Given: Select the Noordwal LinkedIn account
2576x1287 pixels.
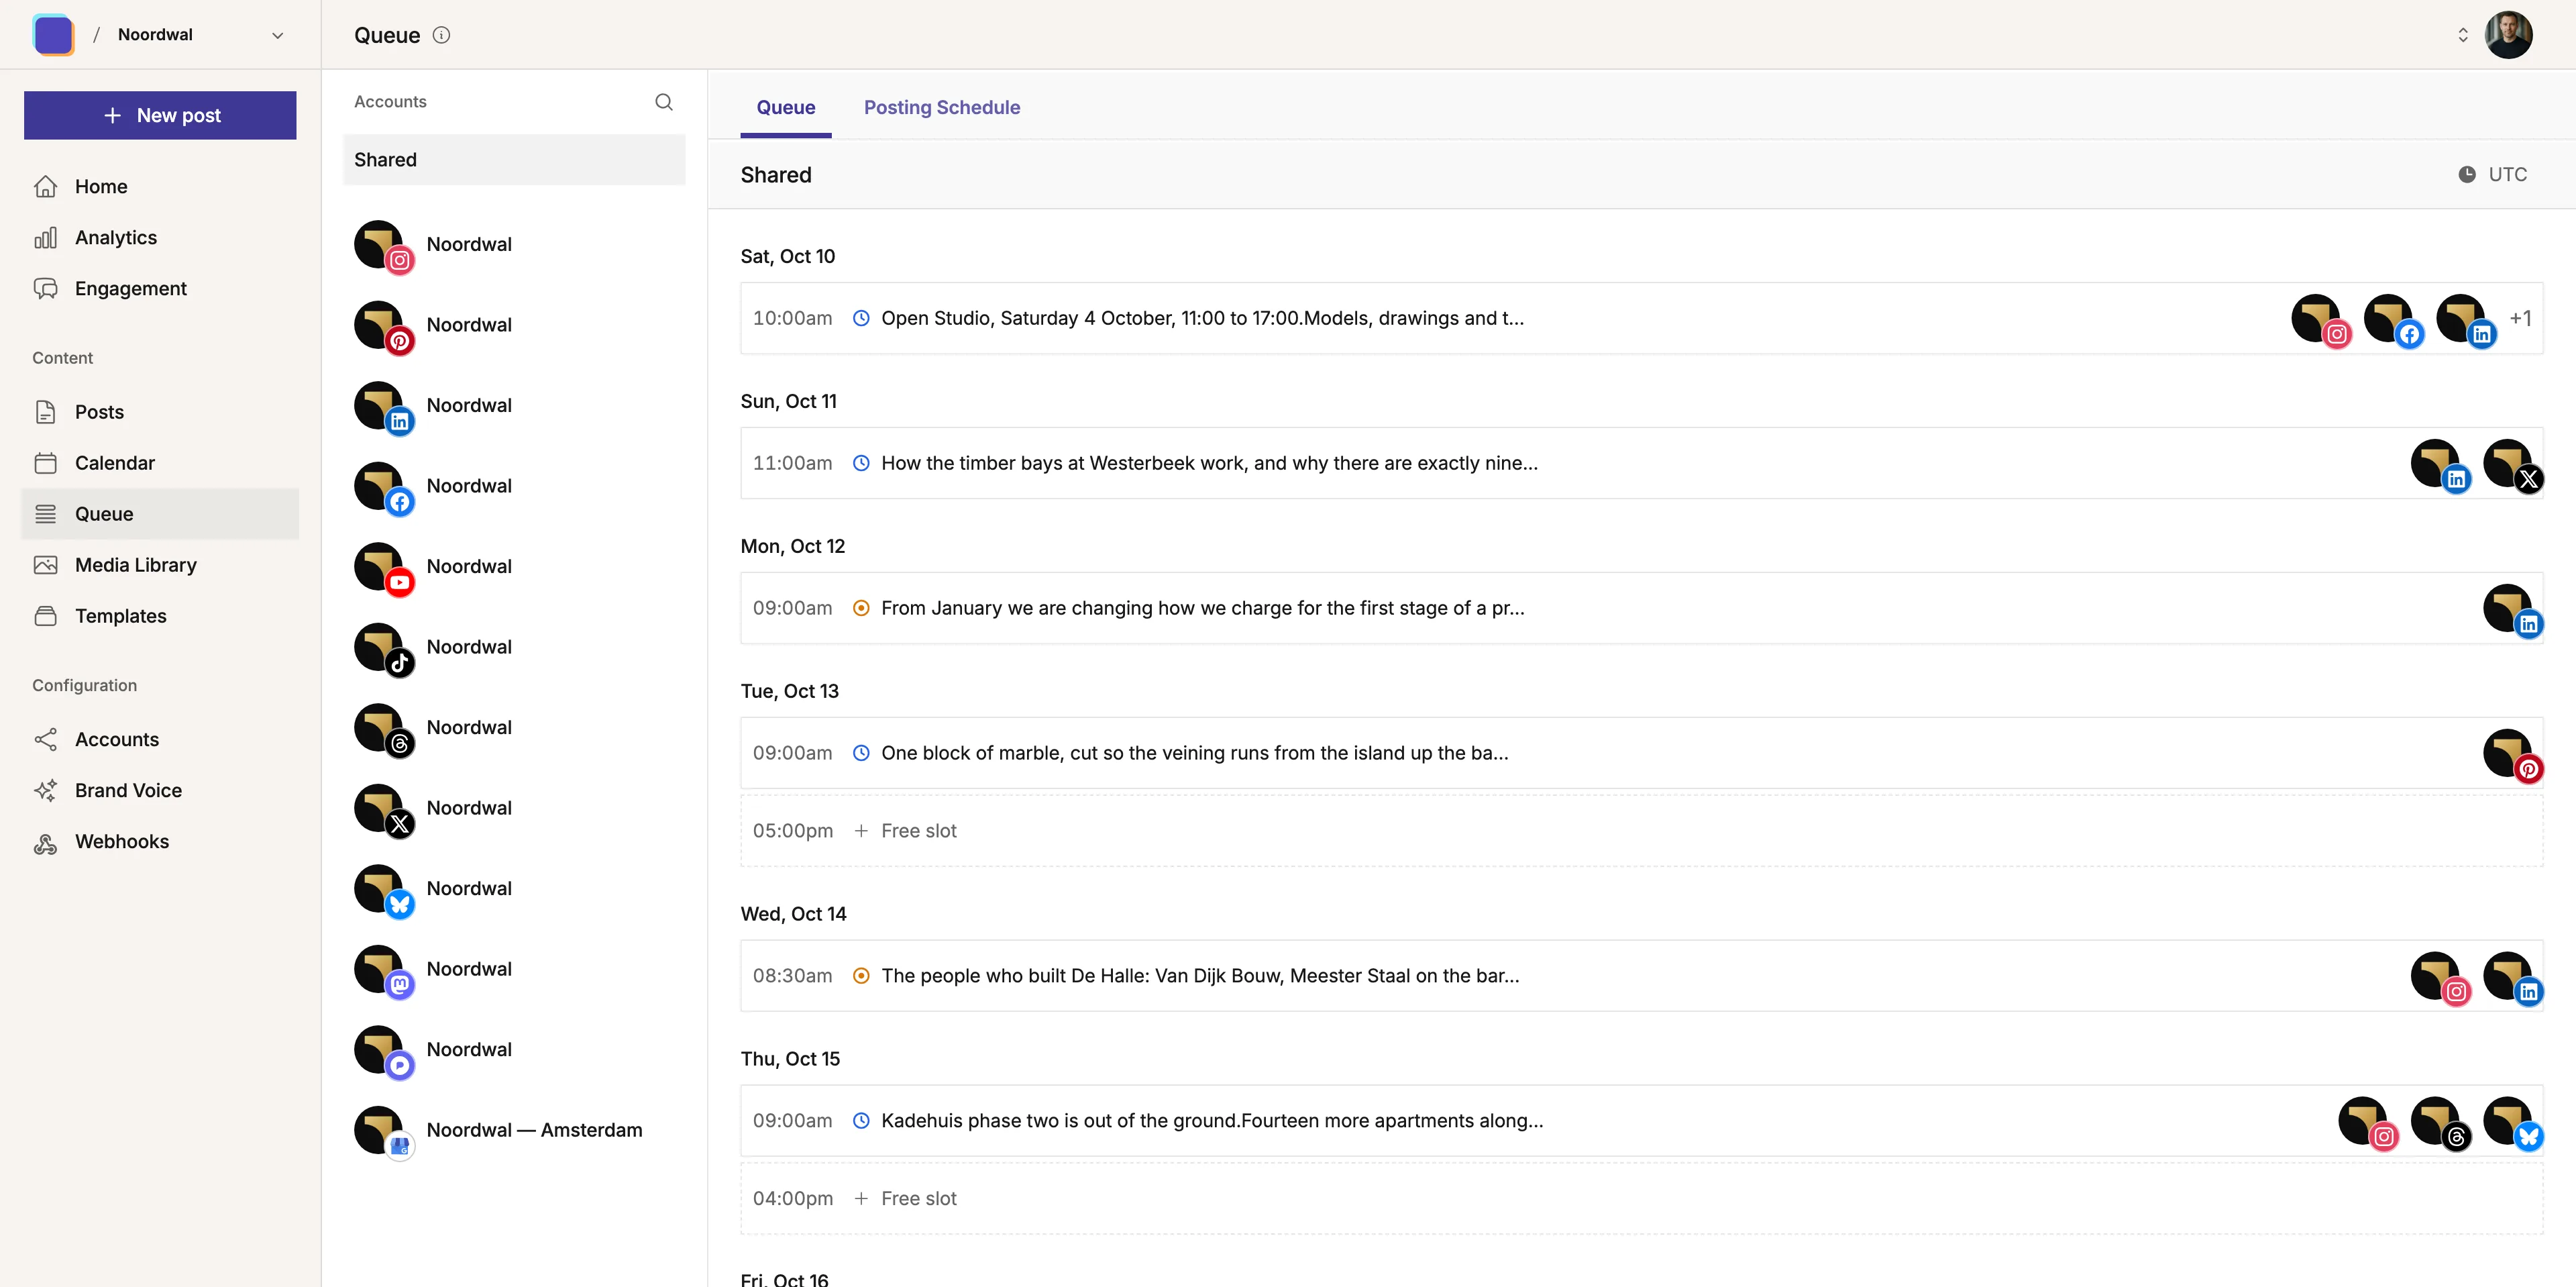Looking at the screenshot, I should [x=514, y=406].
